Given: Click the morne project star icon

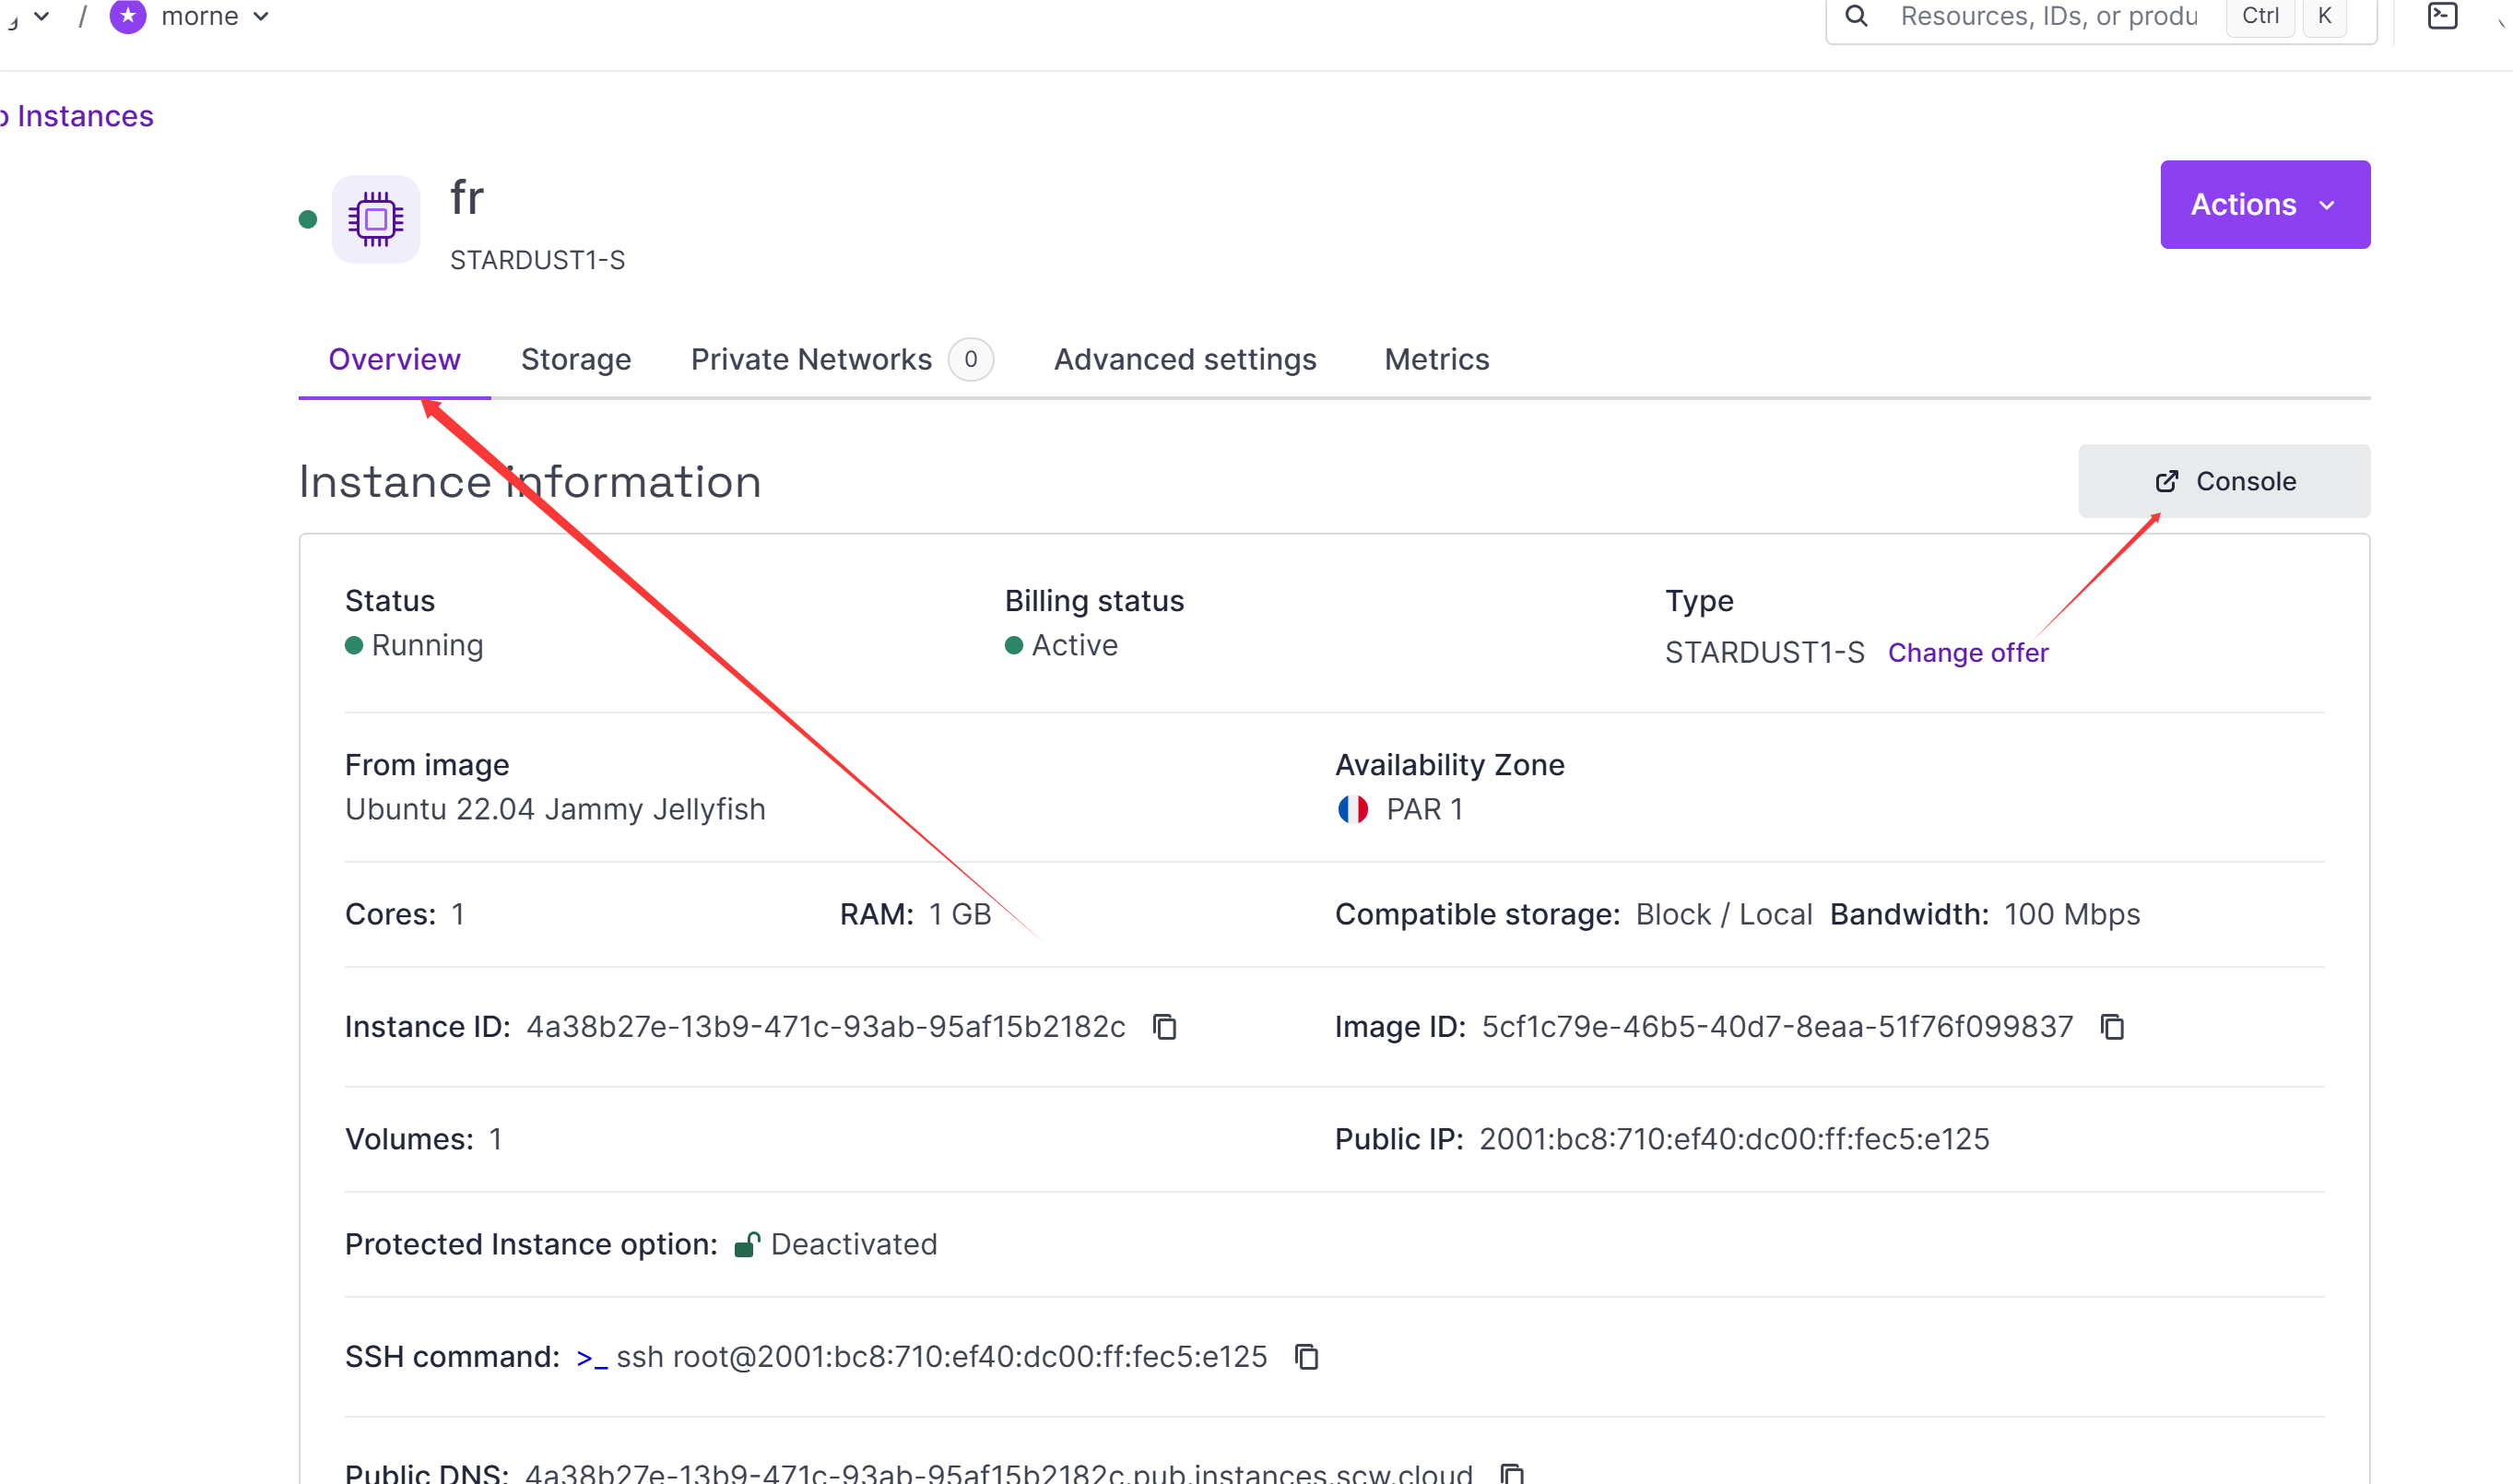Looking at the screenshot, I should pos(127,16).
